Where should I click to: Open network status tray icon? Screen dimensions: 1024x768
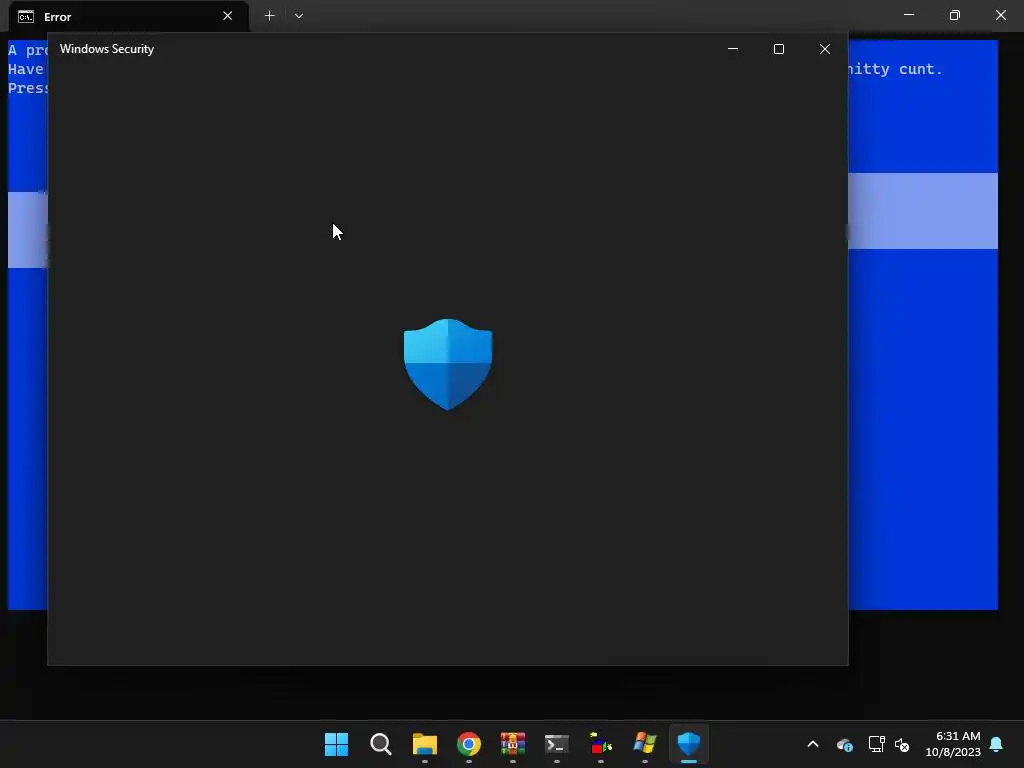click(876, 744)
